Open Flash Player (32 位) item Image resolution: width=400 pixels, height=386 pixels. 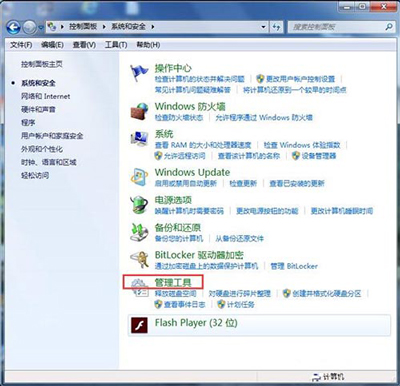(x=259, y=325)
